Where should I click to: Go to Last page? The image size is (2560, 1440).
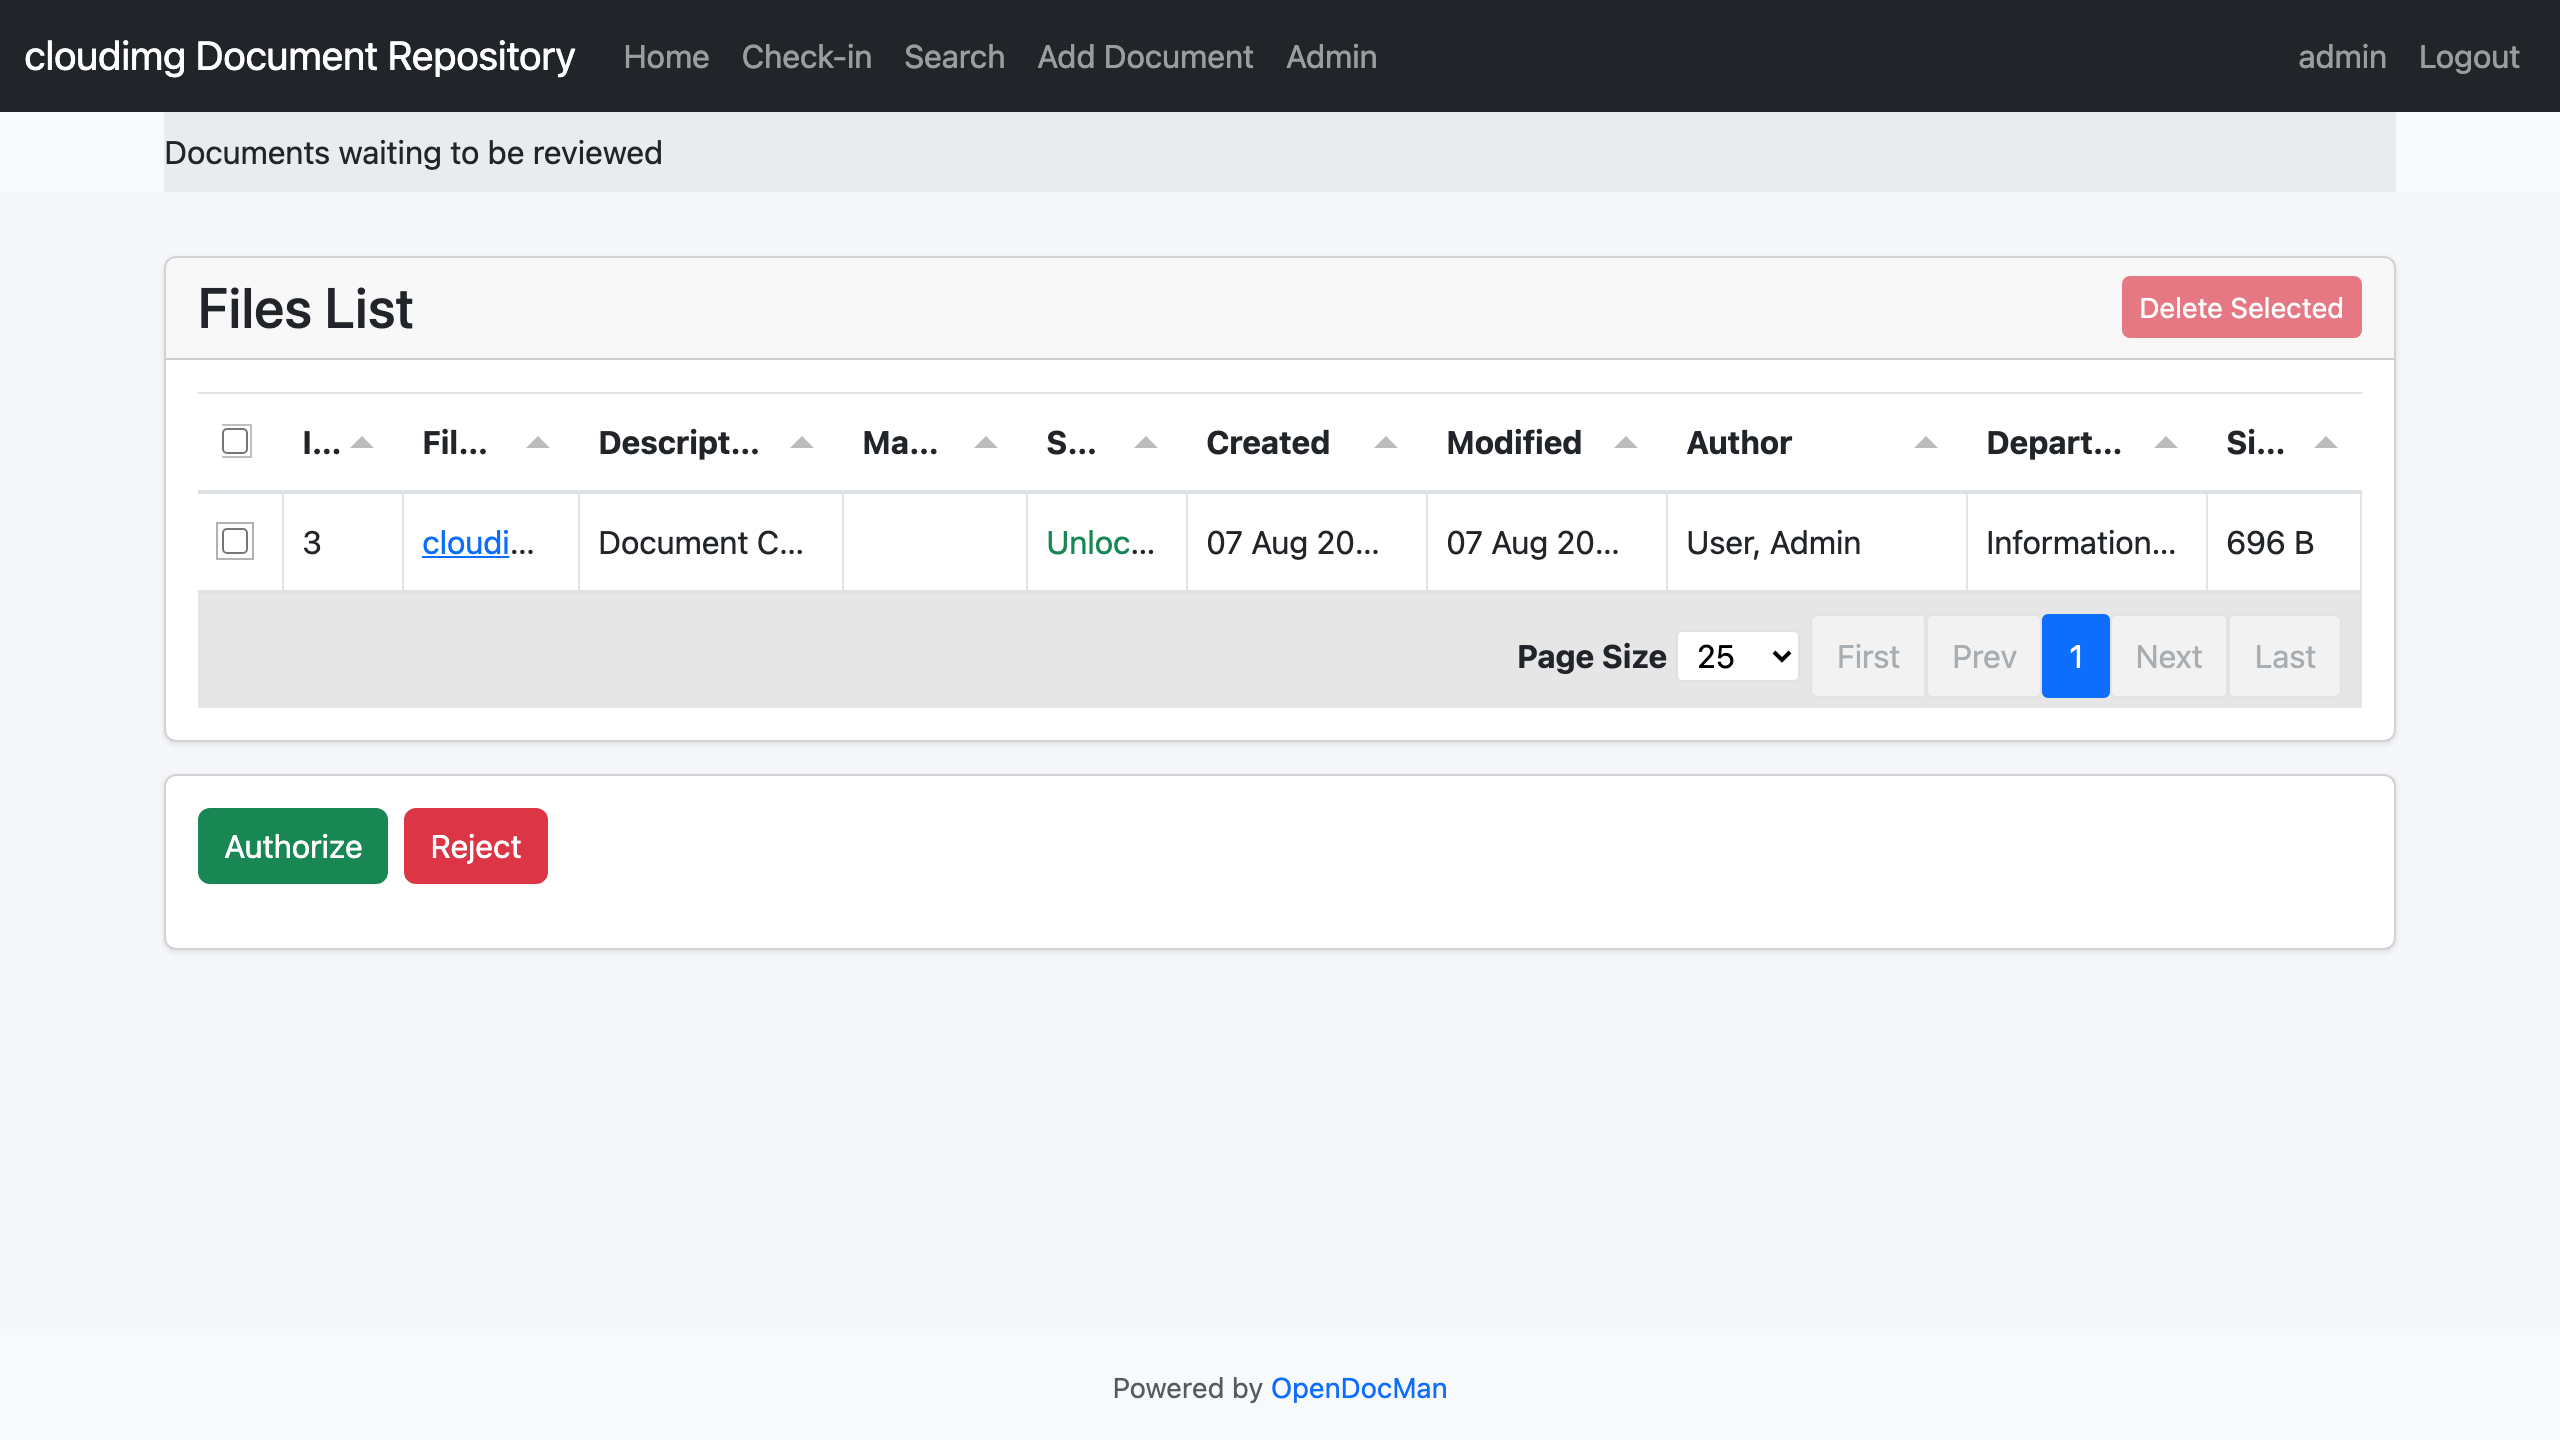pyautogui.click(x=2285, y=656)
